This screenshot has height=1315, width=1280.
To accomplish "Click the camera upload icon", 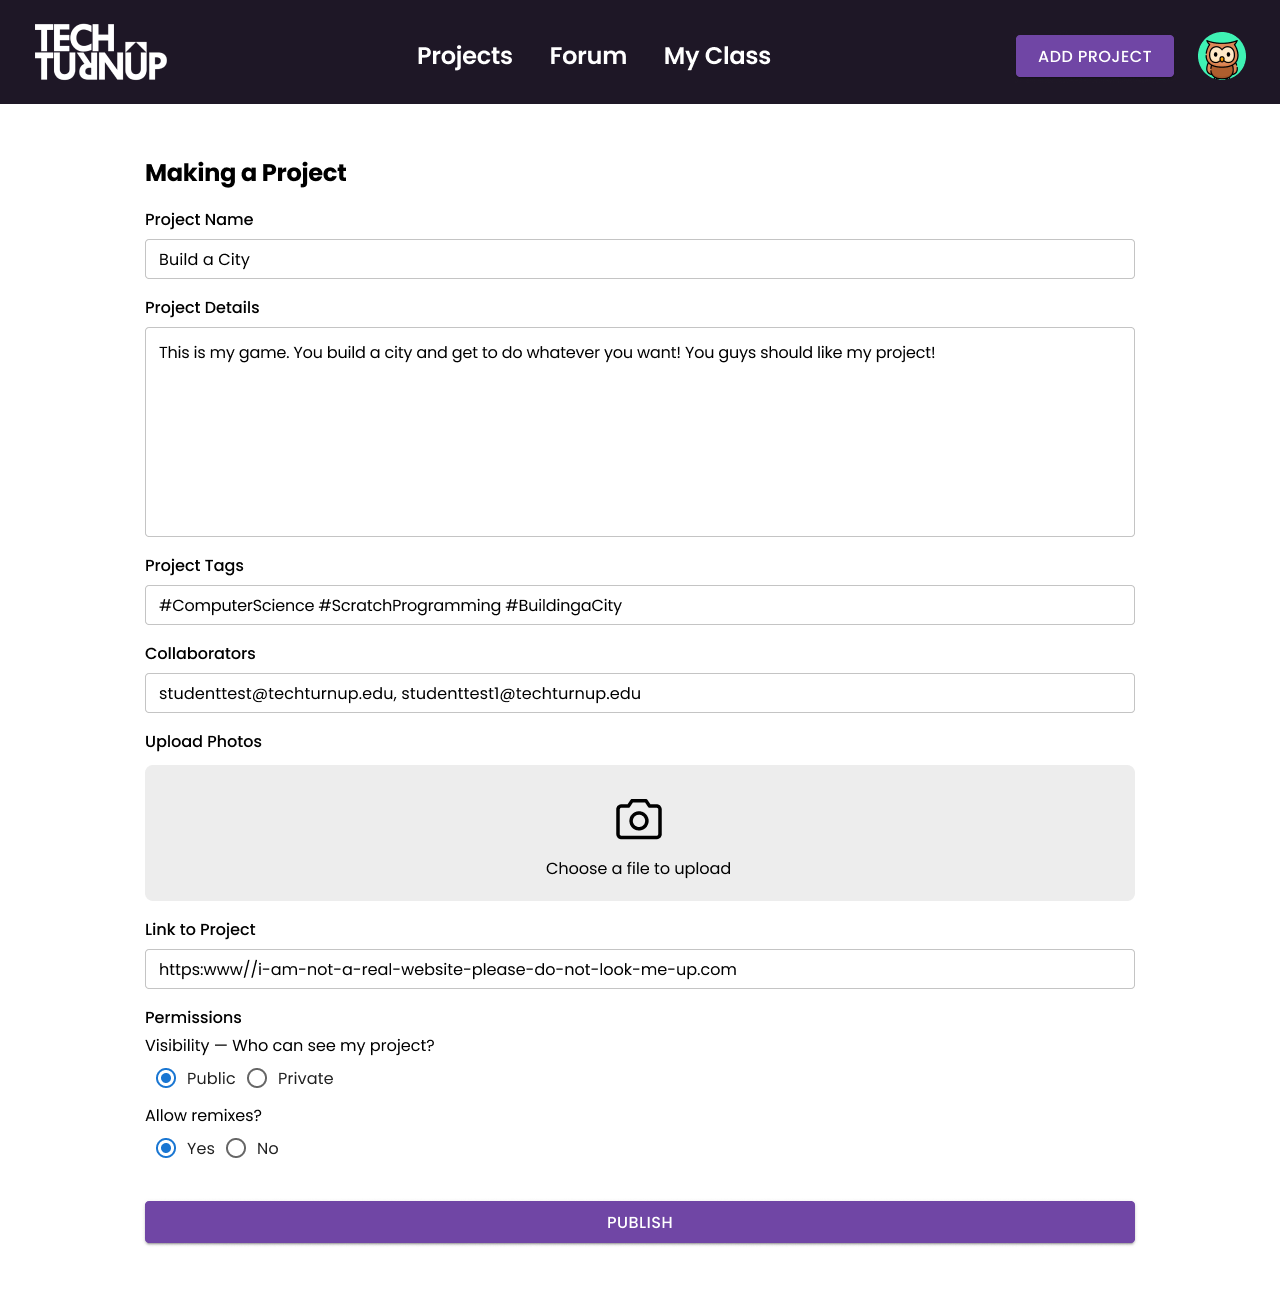I will click(639, 819).
